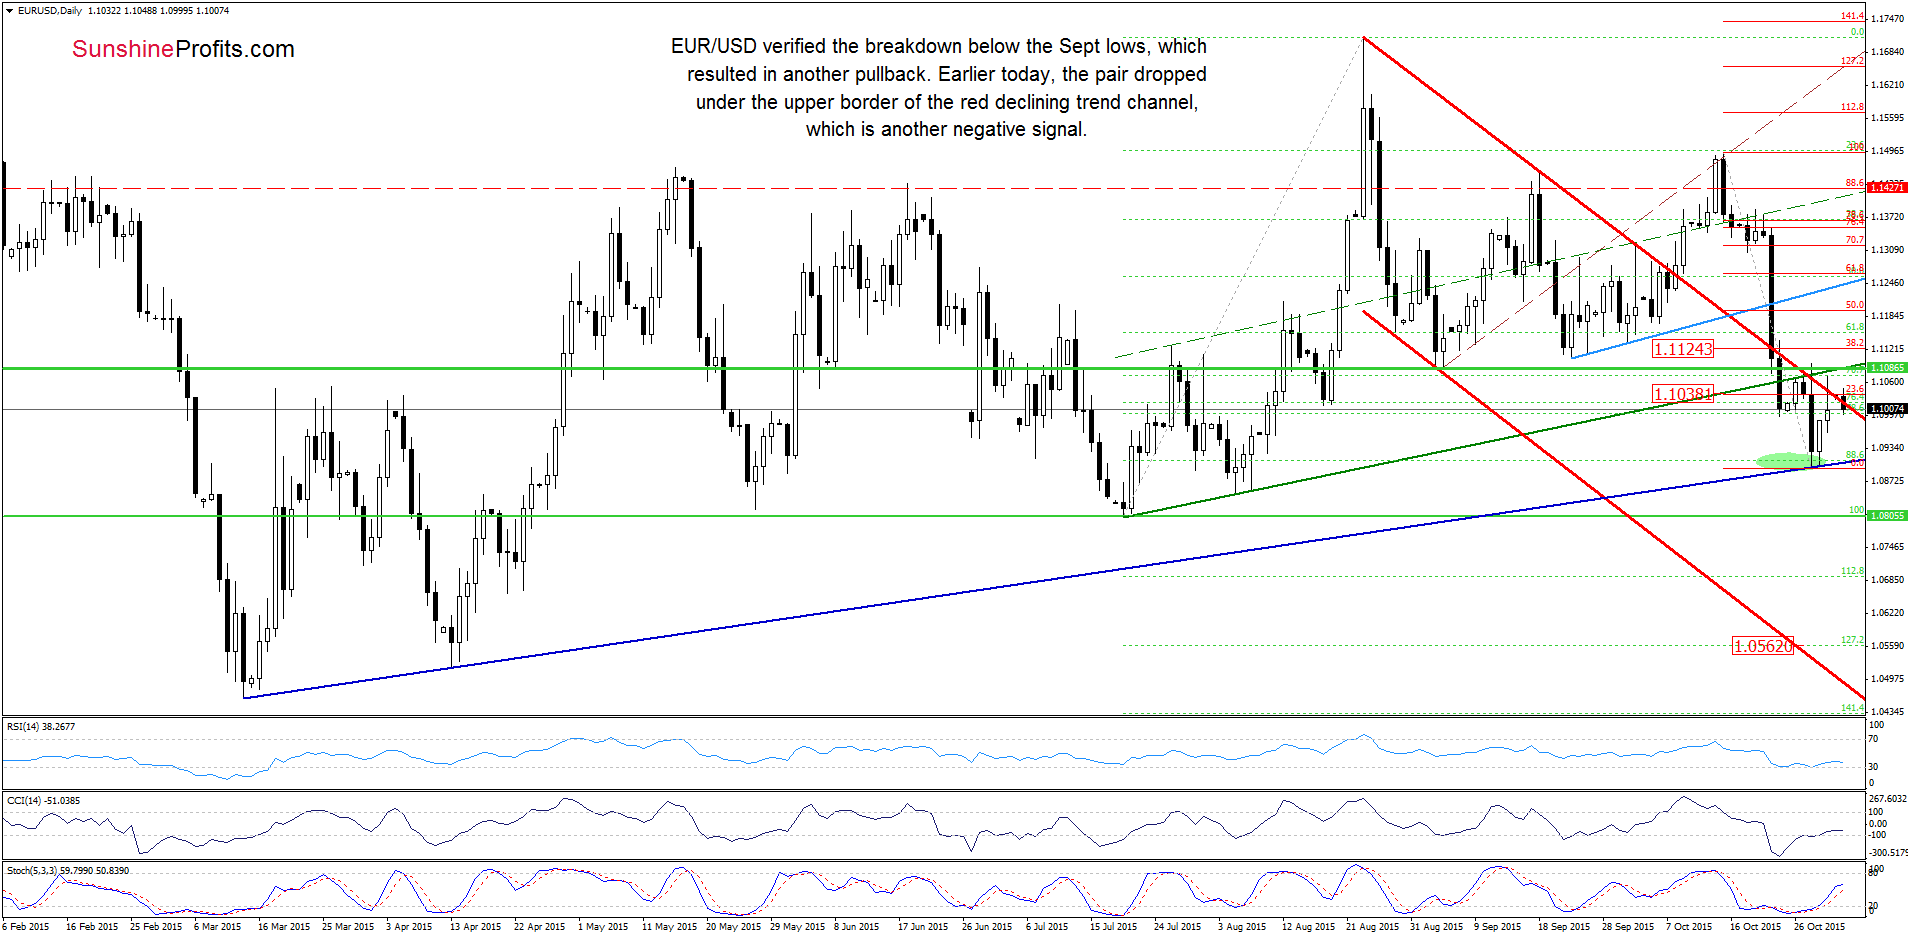
Task: Click the 267.6032 CCI scale value
Action: [x=1887, y=799]
